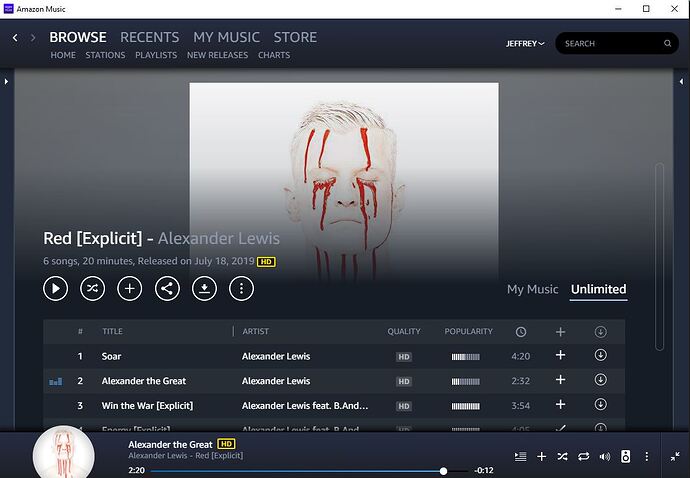
Task: Download the album using circular download icon
Action: tap(204, 288)
